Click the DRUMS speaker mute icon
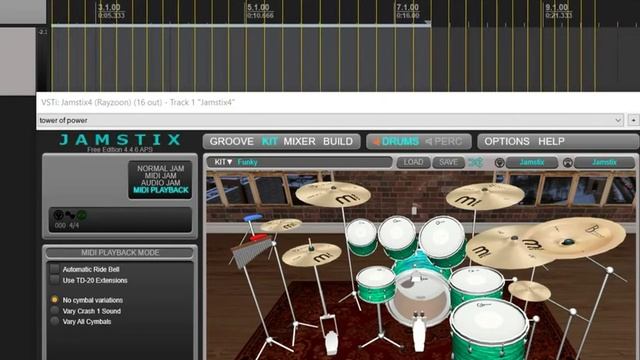Viewport: 640px width, 360px height. pyautogui.click(x=376, y=141)
